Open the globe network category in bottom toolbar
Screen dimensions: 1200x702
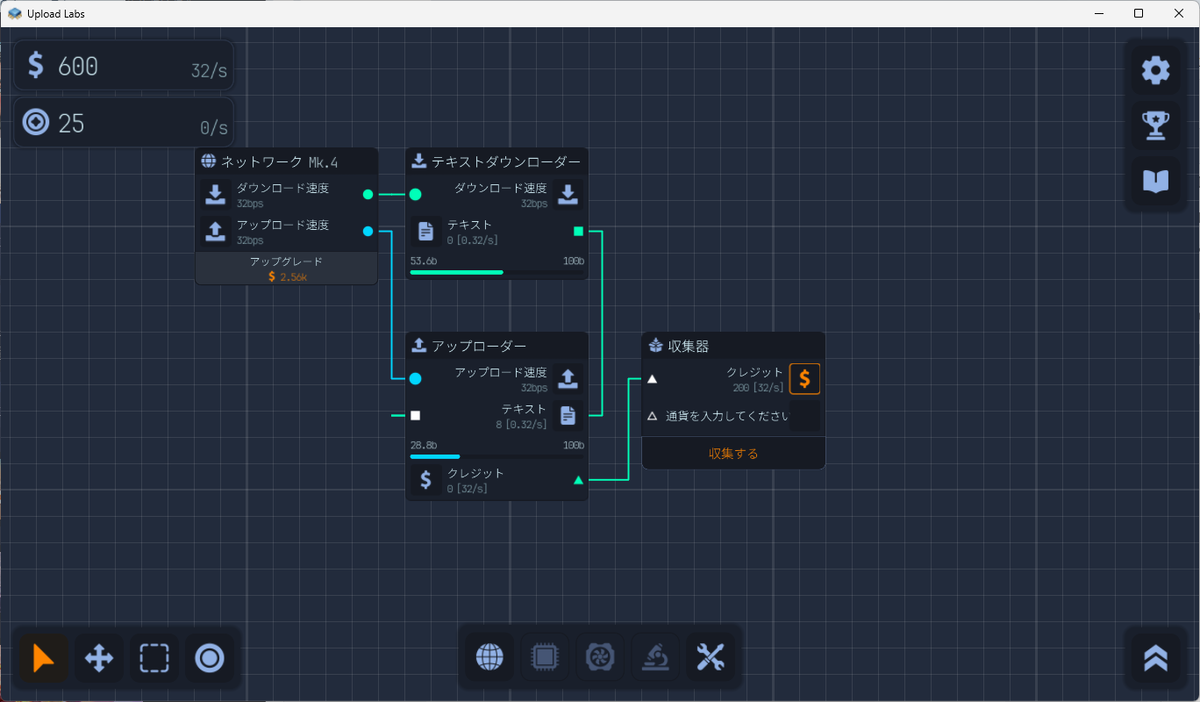pos(489,657)
